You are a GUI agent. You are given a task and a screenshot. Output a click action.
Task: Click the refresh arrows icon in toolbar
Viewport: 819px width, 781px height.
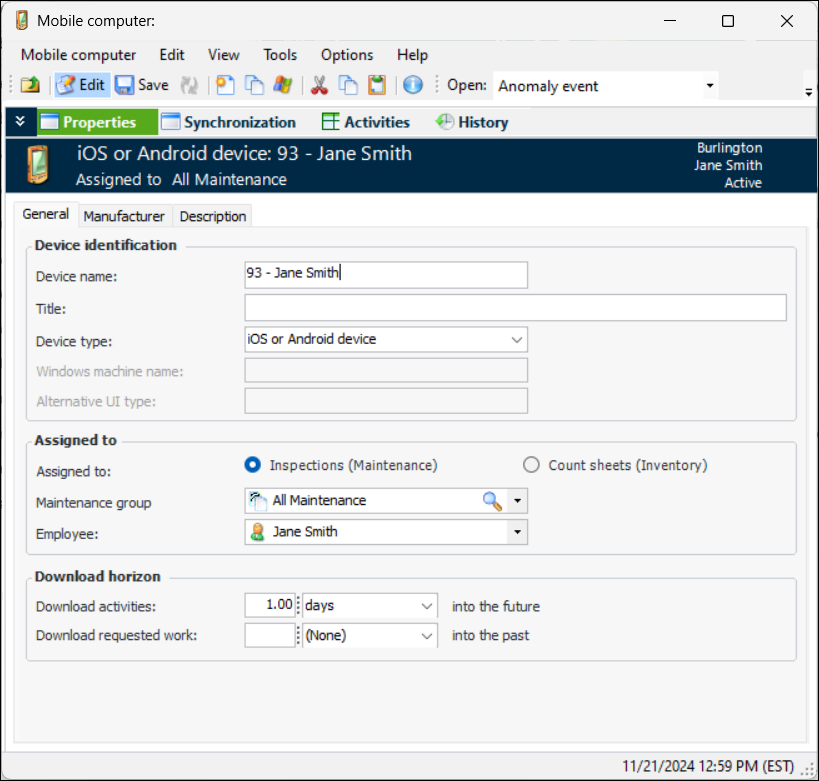pyautogui.click(x=190, y=85)
